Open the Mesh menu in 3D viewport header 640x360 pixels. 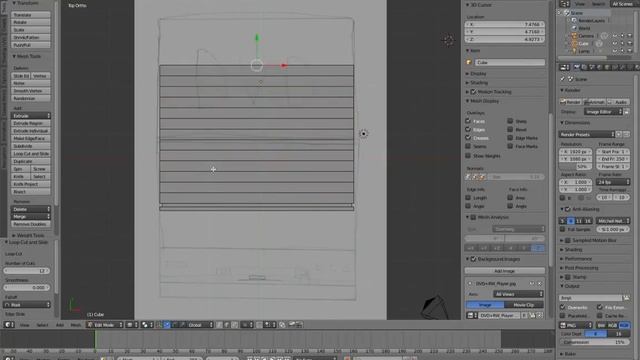point(76,325)
